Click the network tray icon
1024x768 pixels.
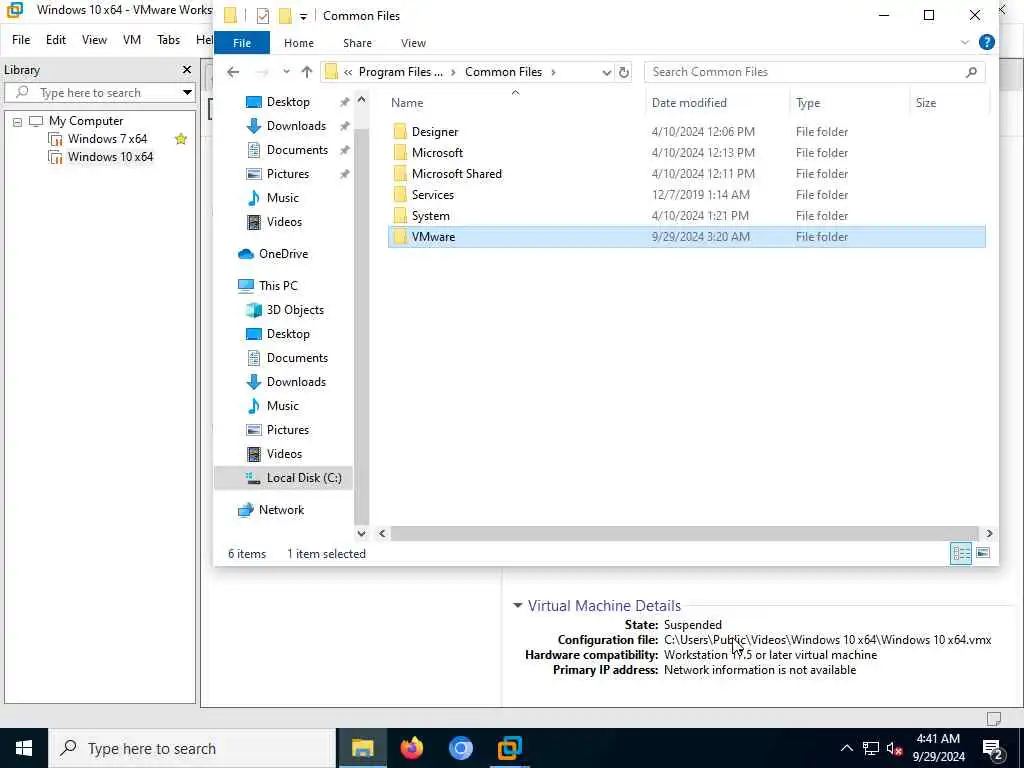[x=871, y=748]
